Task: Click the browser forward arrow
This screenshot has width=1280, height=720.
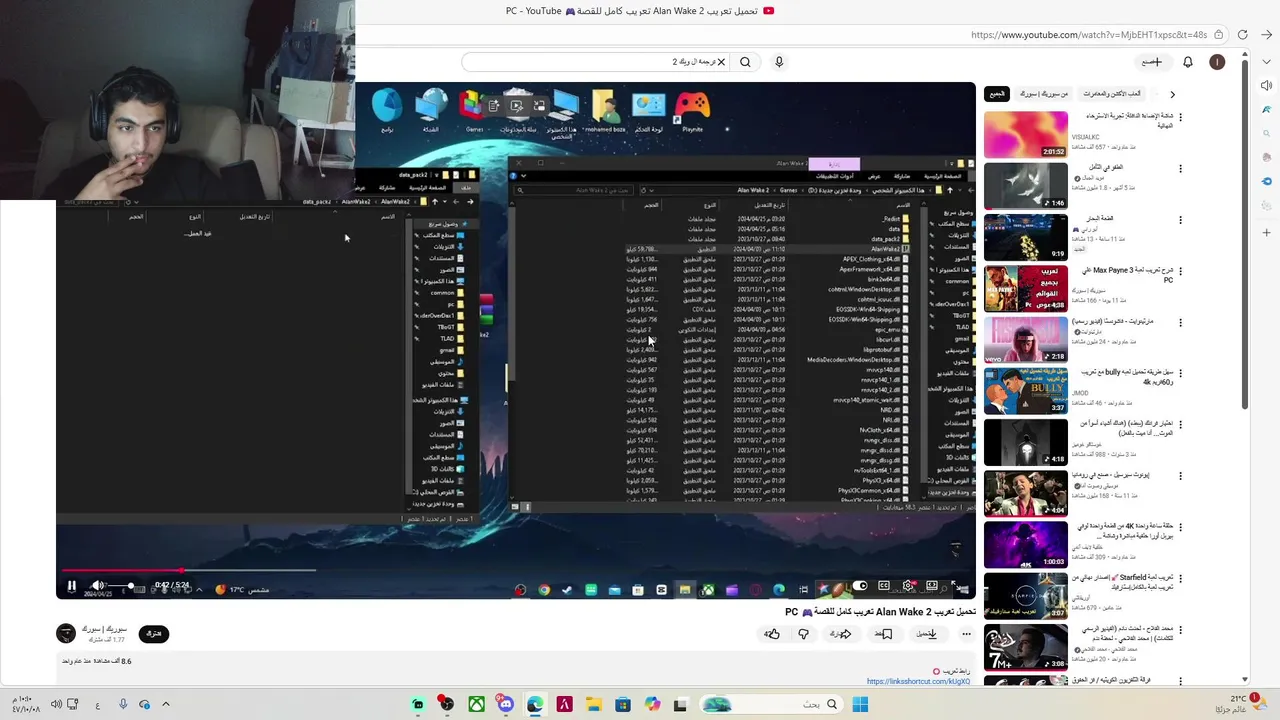Action: point(1266,35)
